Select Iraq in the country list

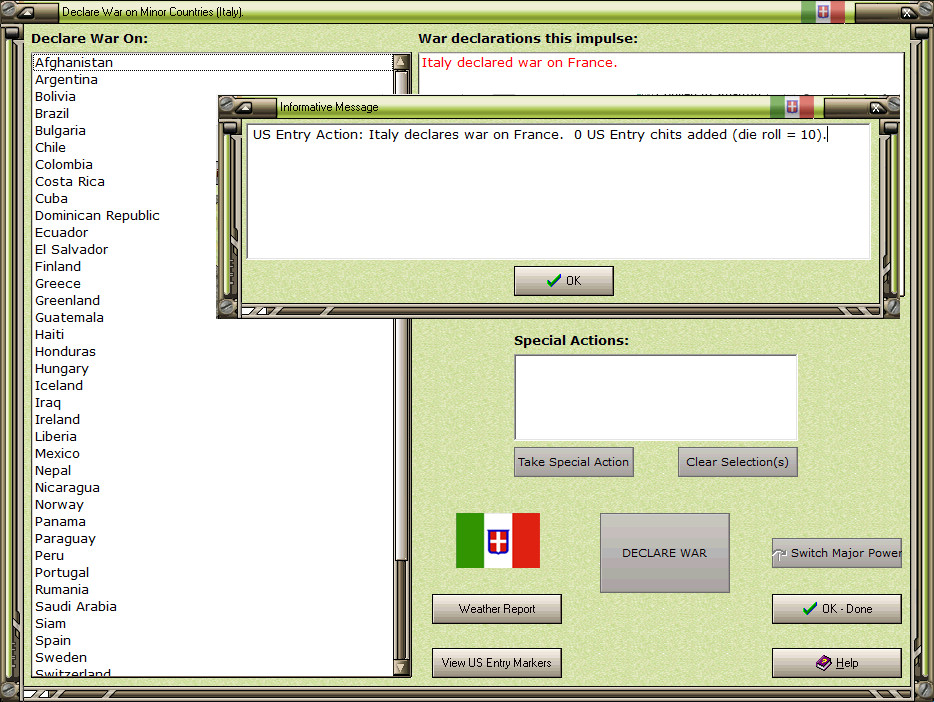pyautogui.click(x=213, y=403)
